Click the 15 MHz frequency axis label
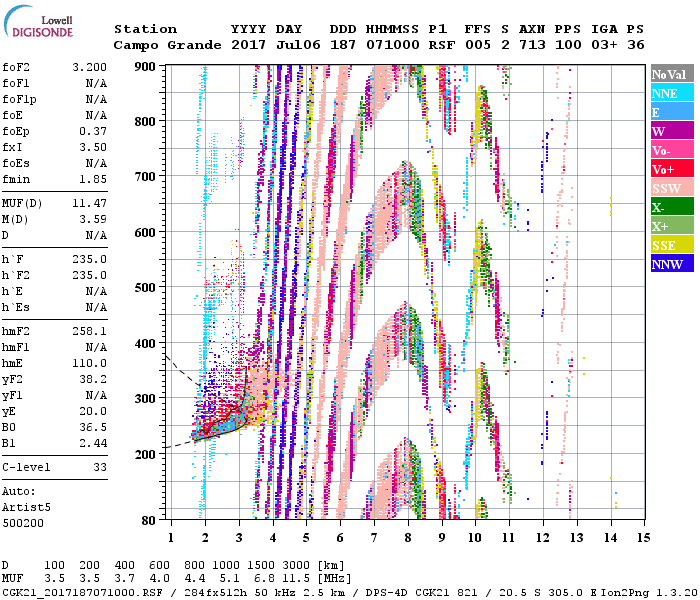Image resolution: width=700 pixels, height=600 pixels. [643, 537]
